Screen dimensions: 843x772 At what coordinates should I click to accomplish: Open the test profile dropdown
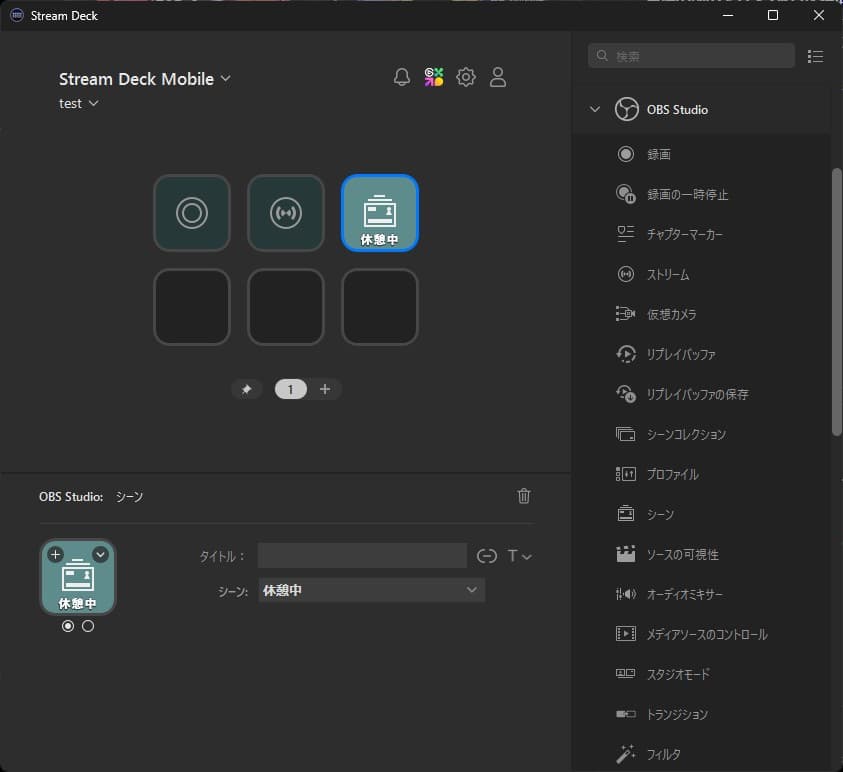(x=79, y=104)
